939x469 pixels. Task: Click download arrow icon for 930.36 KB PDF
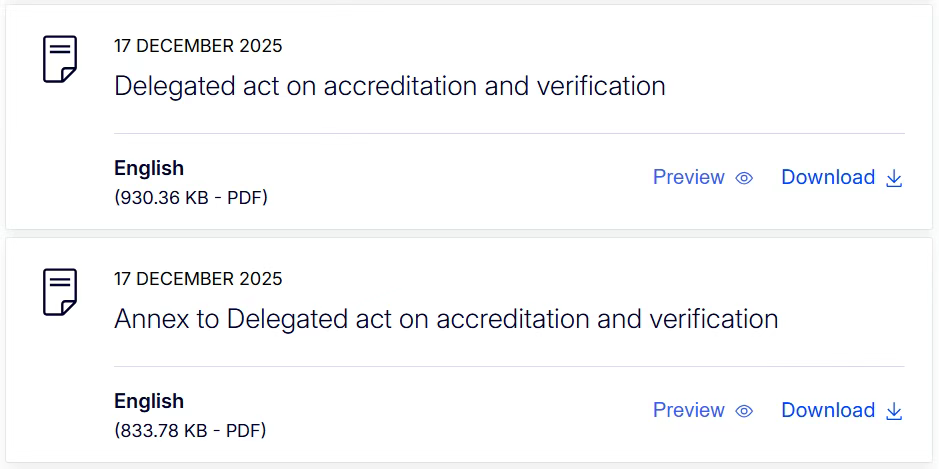click(894, 178)
